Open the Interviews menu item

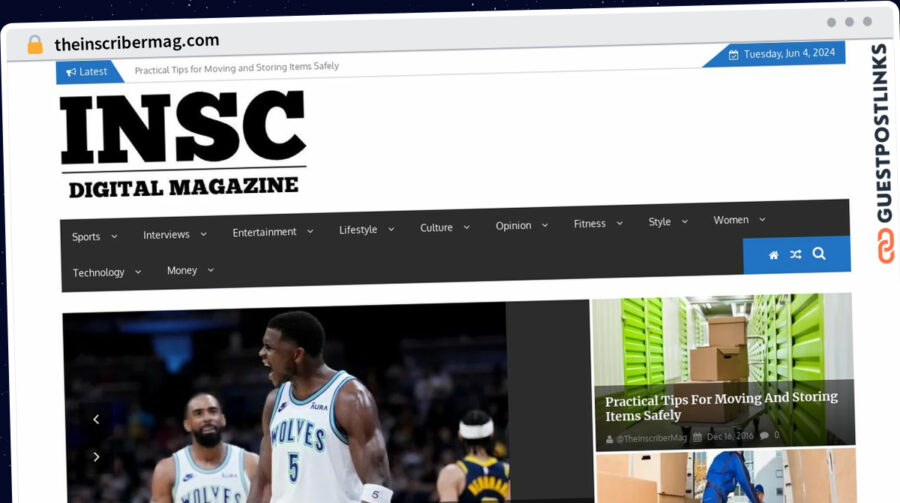click(x=166, y=235)
